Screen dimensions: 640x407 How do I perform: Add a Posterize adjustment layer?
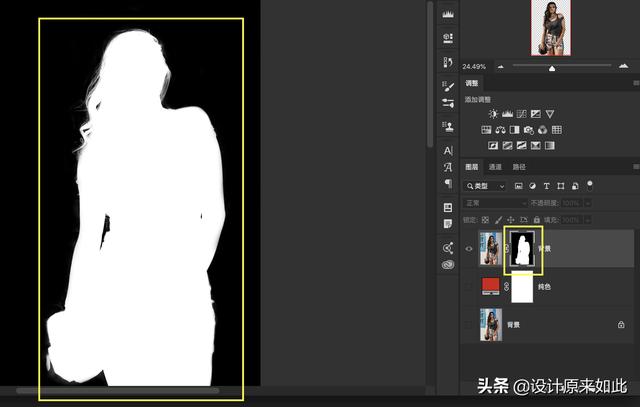pos(507,145)
